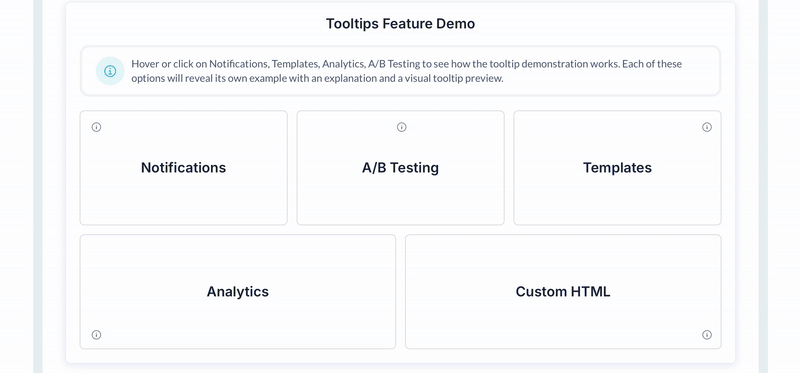
Task: Click the info icon in A/B Testing card
Action: [402, 127]
